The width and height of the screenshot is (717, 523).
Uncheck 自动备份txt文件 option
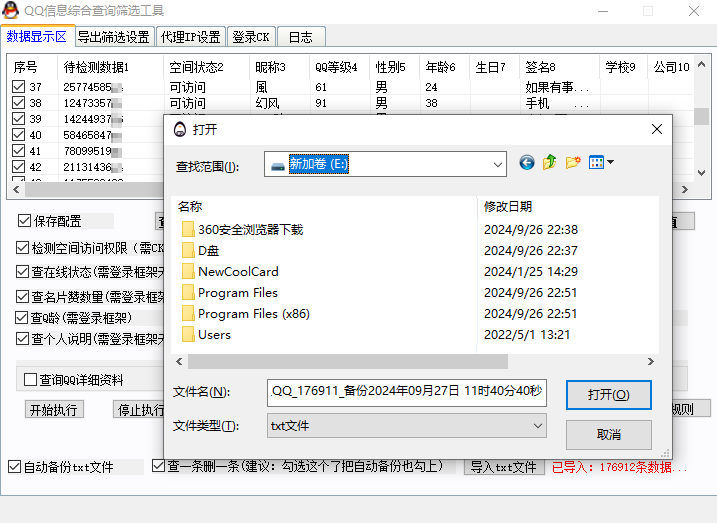click(x=14, y=467)
